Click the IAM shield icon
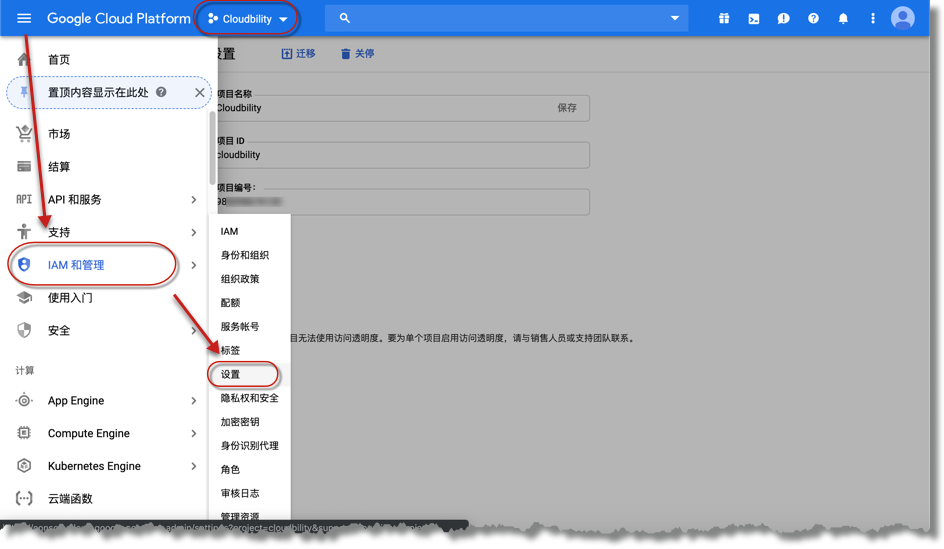The image size is (944, 549). [x=24, y=265]
